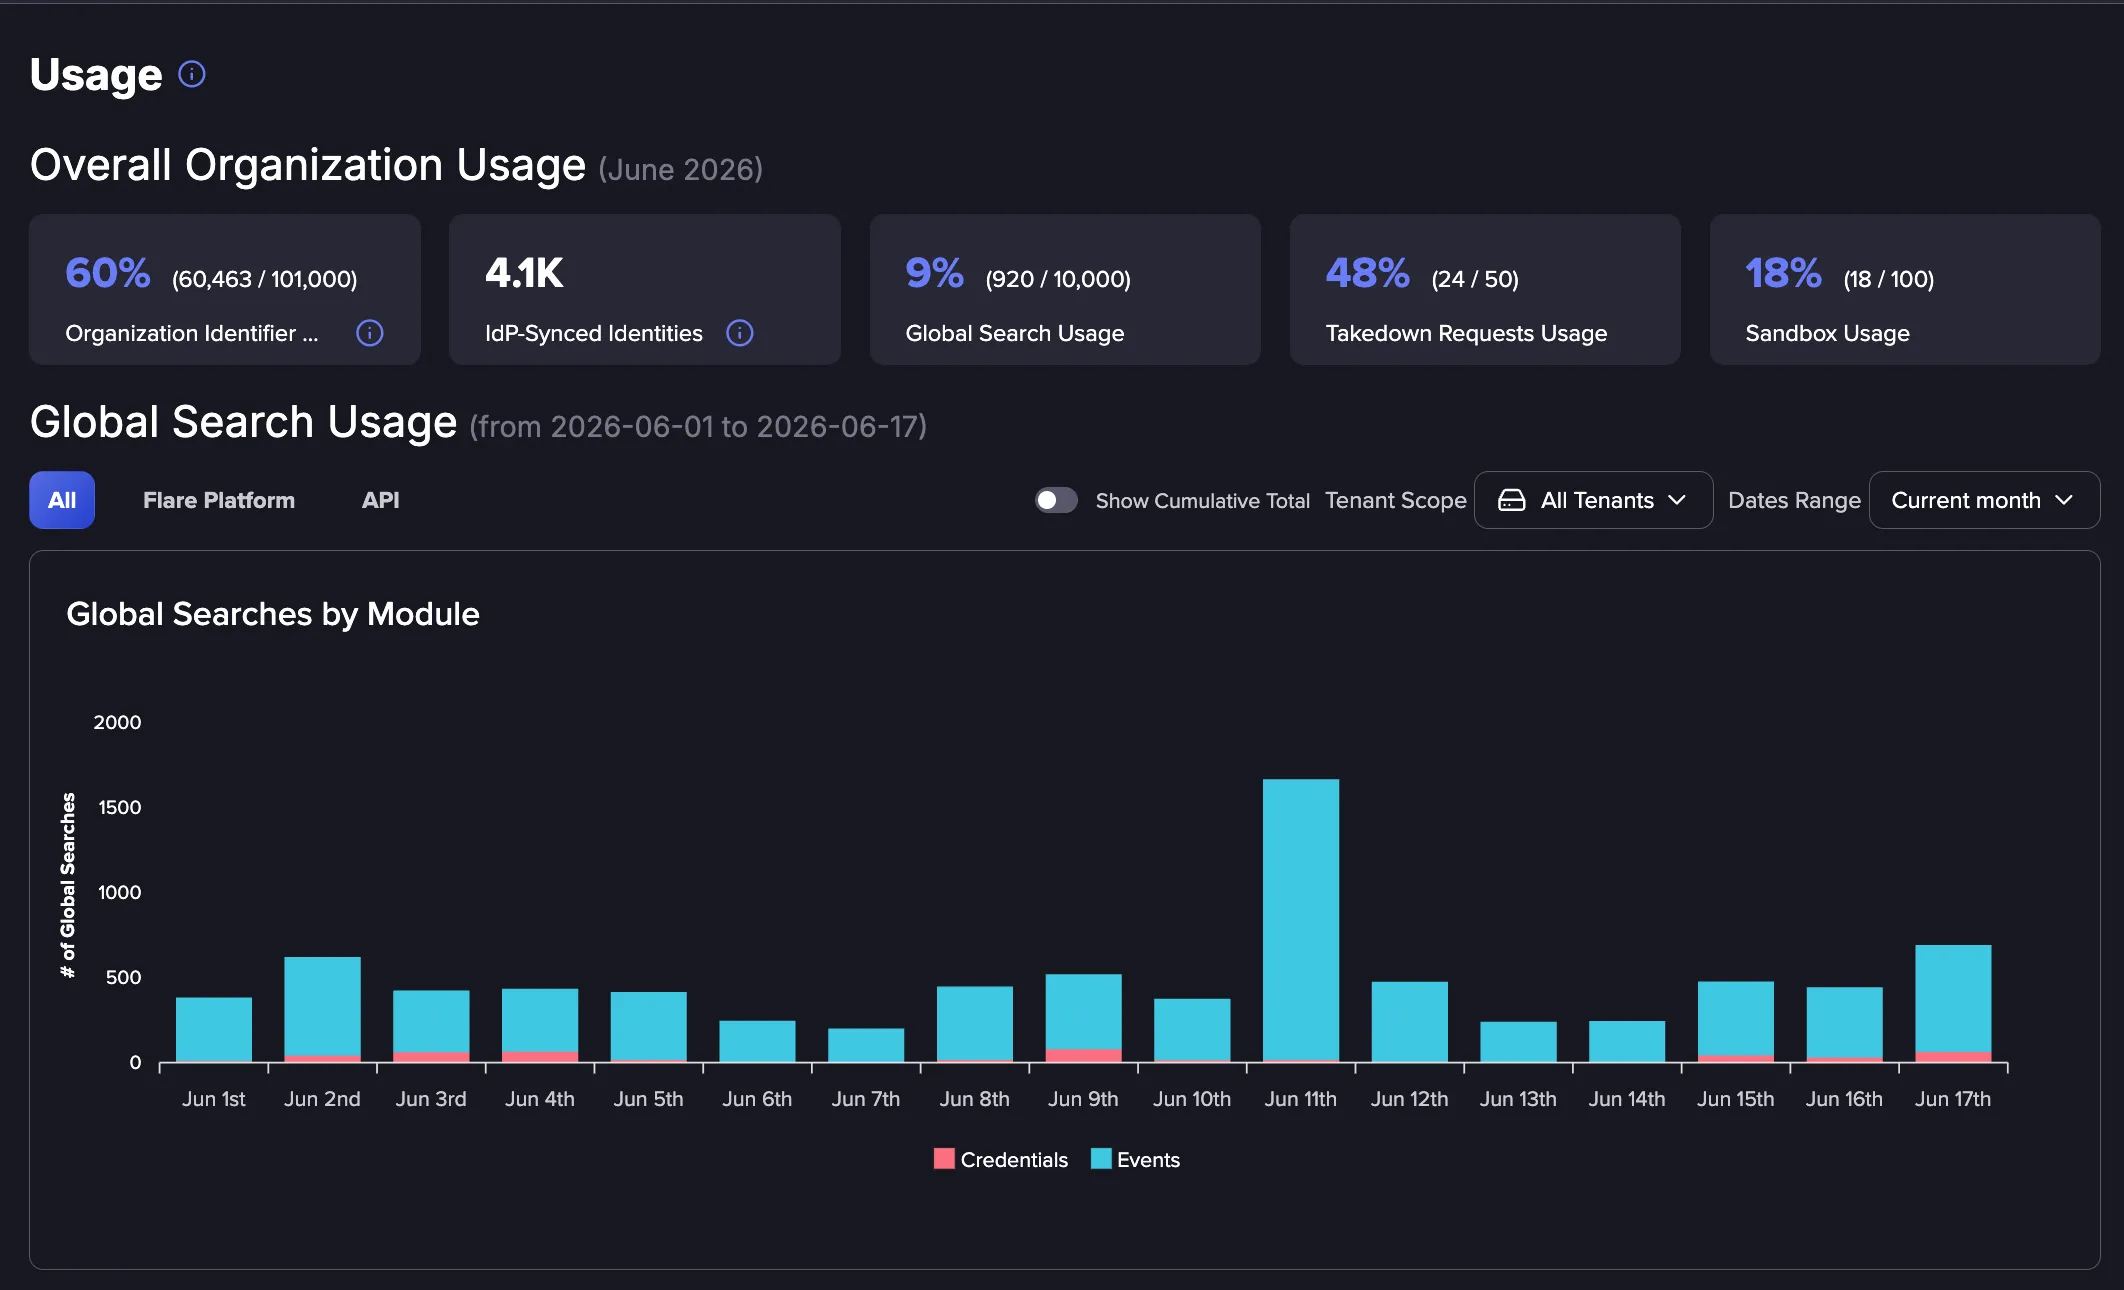This screenshot has width=2124, height=1290.
Task: Click the tall Jun 11th bar
Action: pos(1301,920)
